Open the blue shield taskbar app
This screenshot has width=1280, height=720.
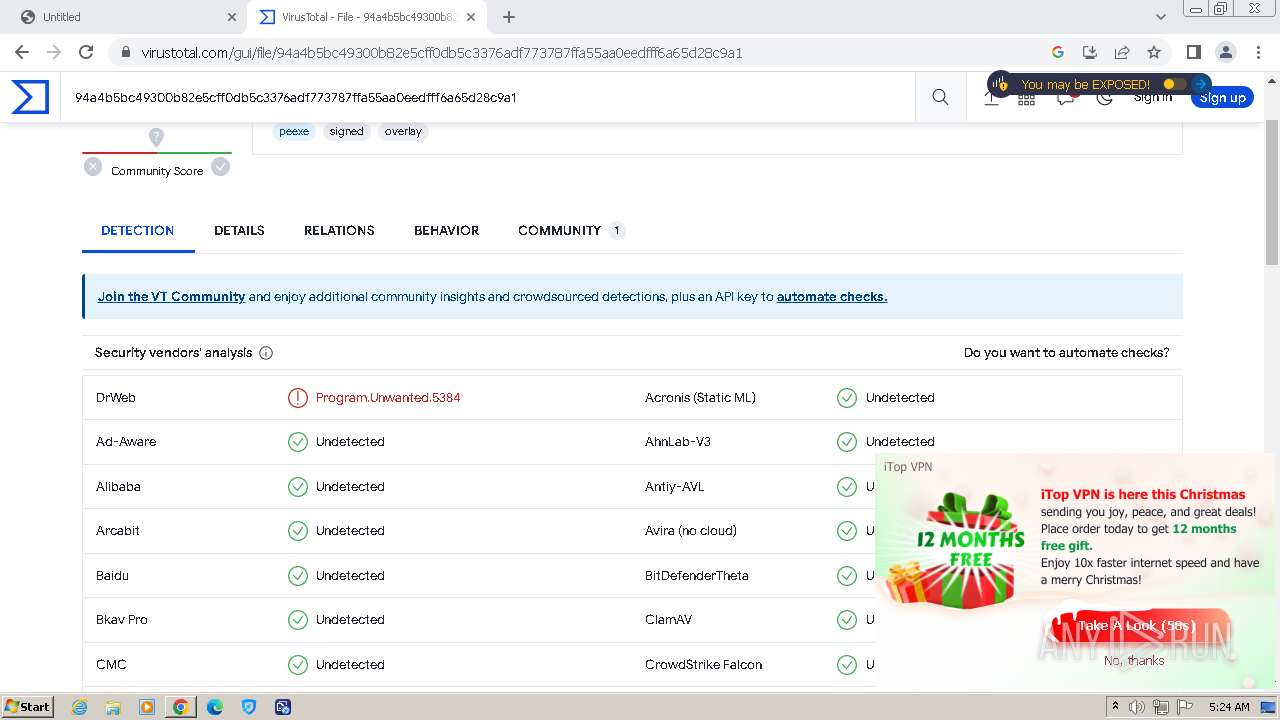pos(249,707)
